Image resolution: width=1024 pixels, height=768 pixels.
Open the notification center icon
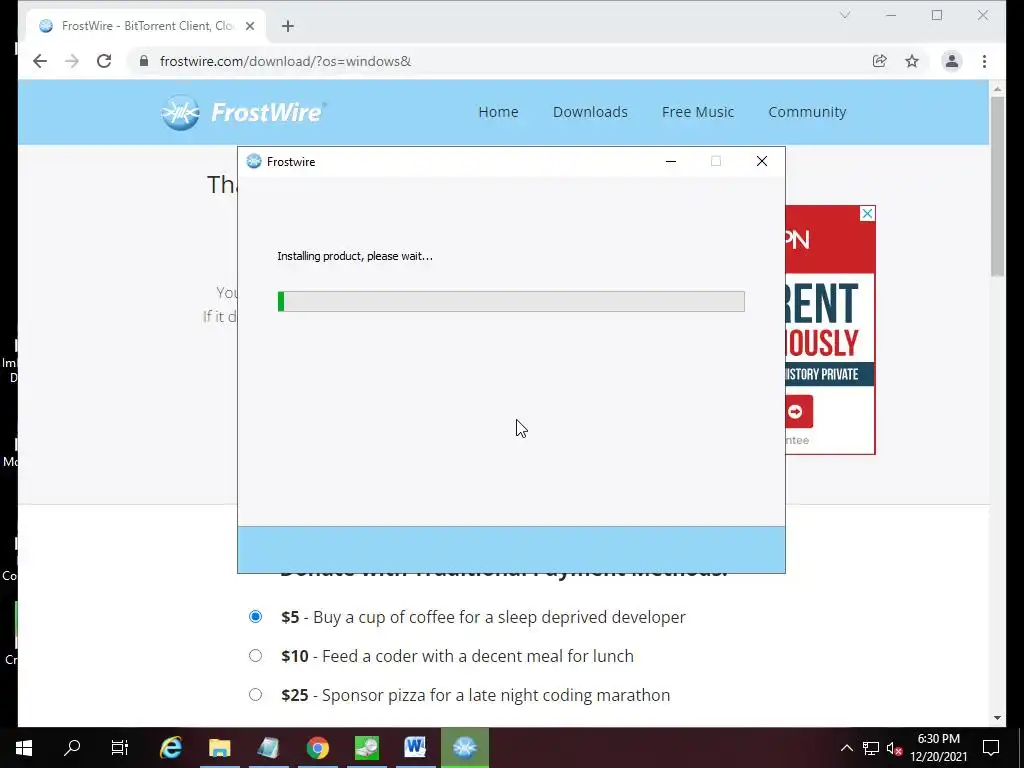pos(991,748)
